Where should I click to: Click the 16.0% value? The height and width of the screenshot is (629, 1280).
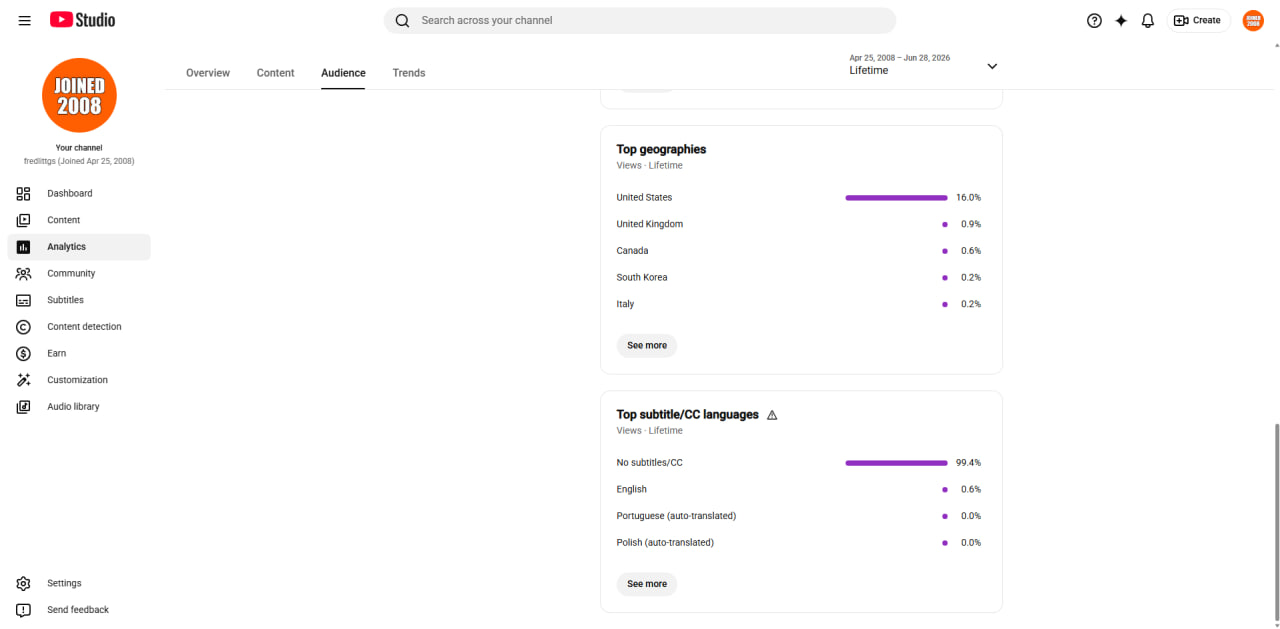click(968, 198)
